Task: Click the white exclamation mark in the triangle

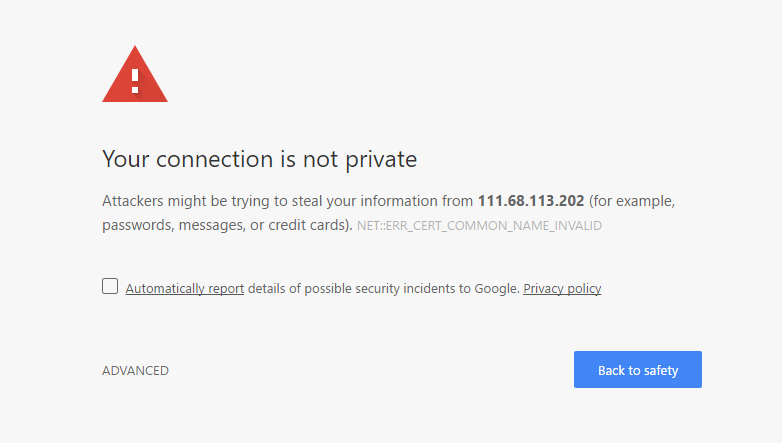Action: click(x=135, y=78)
